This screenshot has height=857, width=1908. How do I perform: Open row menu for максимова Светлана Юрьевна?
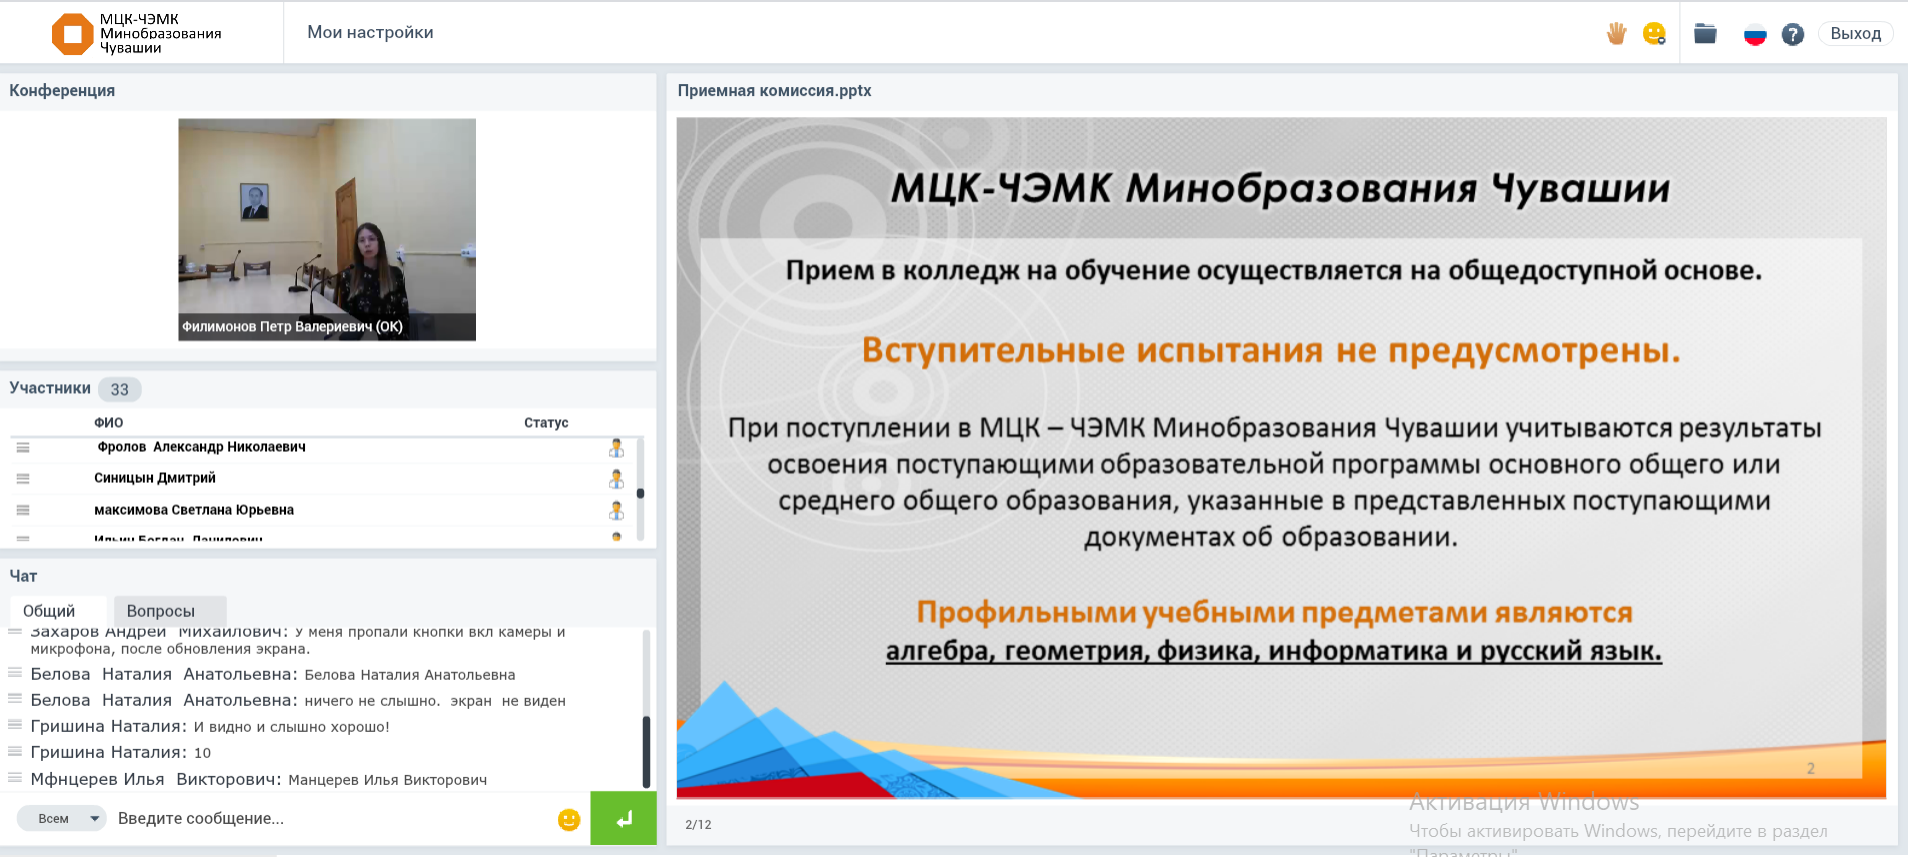(x=23, y=511)
